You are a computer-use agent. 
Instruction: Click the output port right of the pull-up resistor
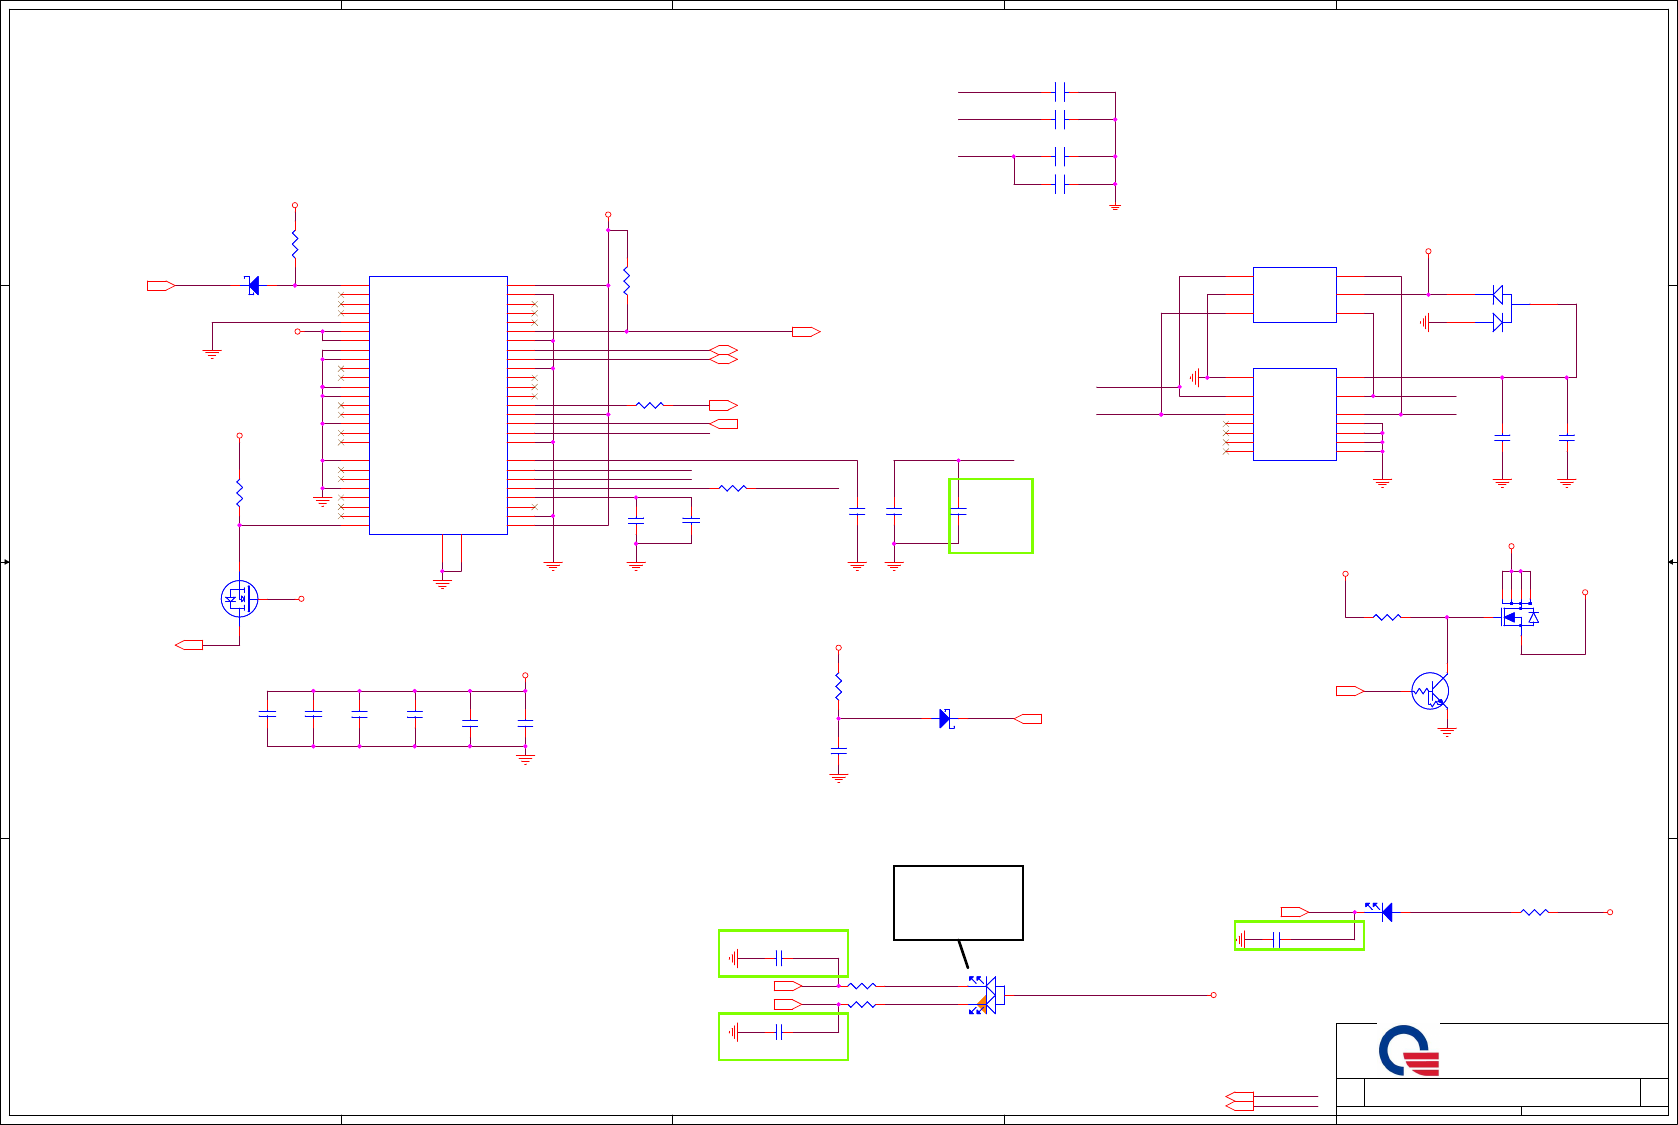[806, 332]
